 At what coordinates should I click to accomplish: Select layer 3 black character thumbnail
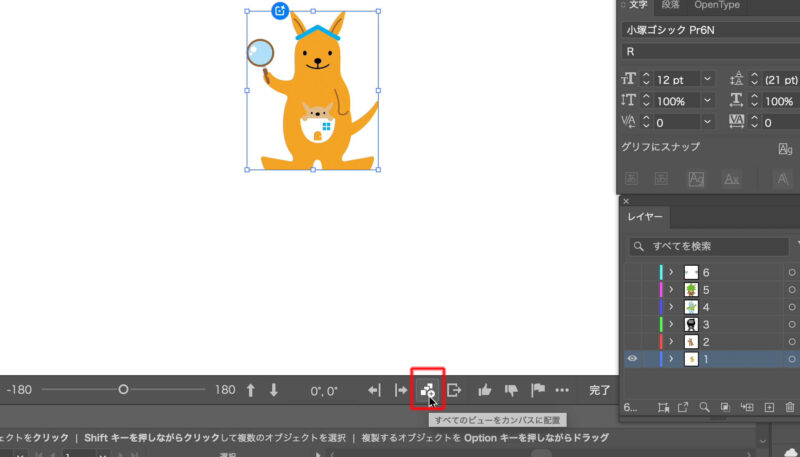point(691,324)
